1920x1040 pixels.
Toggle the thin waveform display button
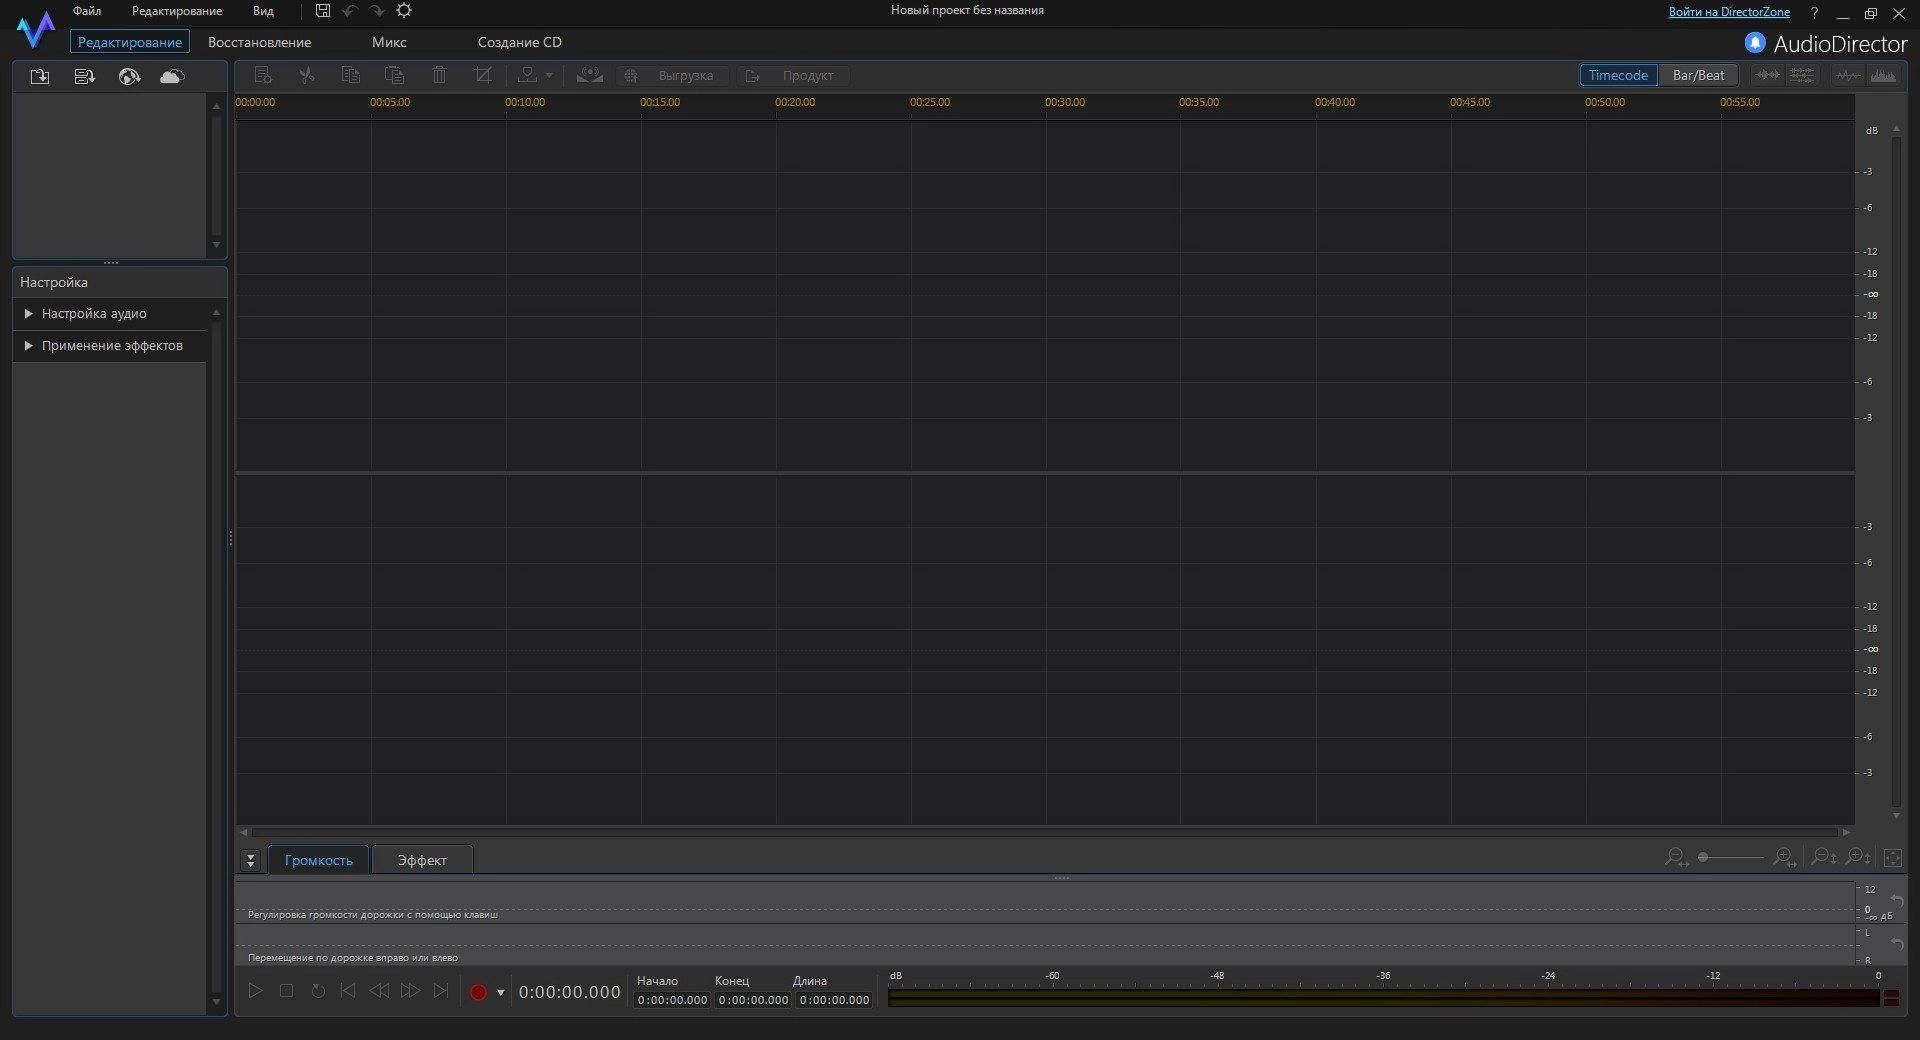pyautogui.click(x=1849, y=75)
